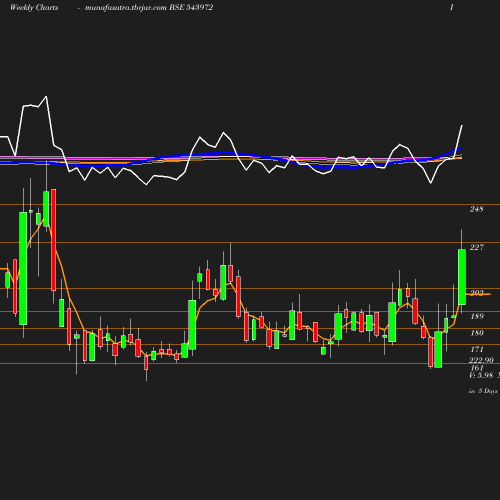Click the 222.90 current price value

point(481,360)
